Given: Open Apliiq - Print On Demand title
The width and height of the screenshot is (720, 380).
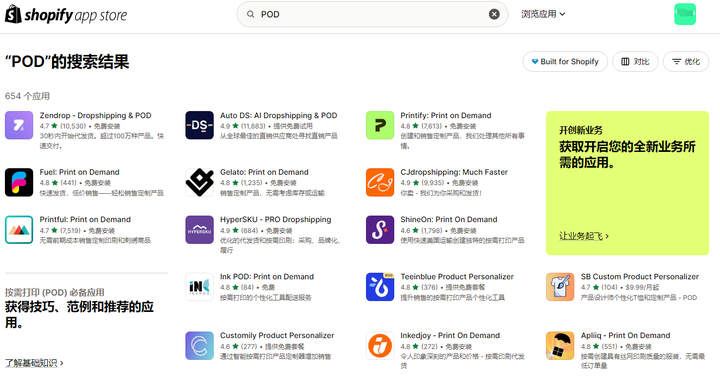Looking at the screenshot, I should coord(625,335).
